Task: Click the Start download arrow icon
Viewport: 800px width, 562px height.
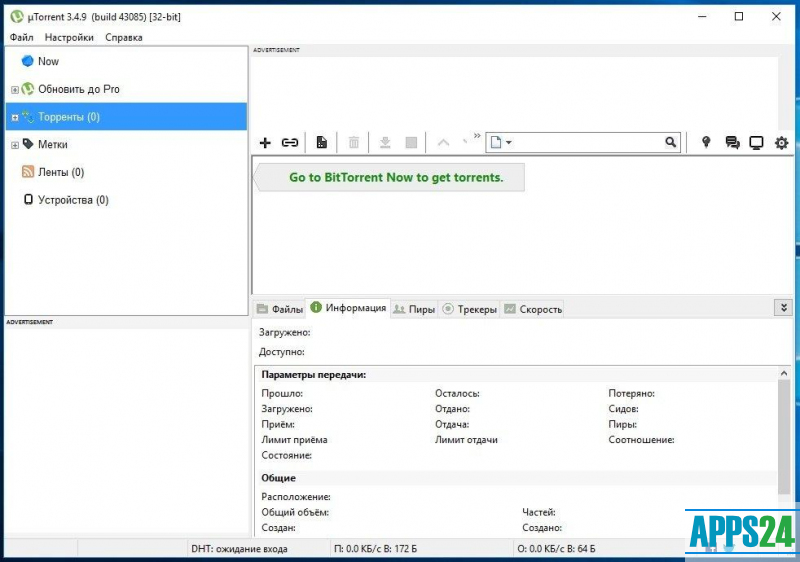Action: tap(385, 142)
